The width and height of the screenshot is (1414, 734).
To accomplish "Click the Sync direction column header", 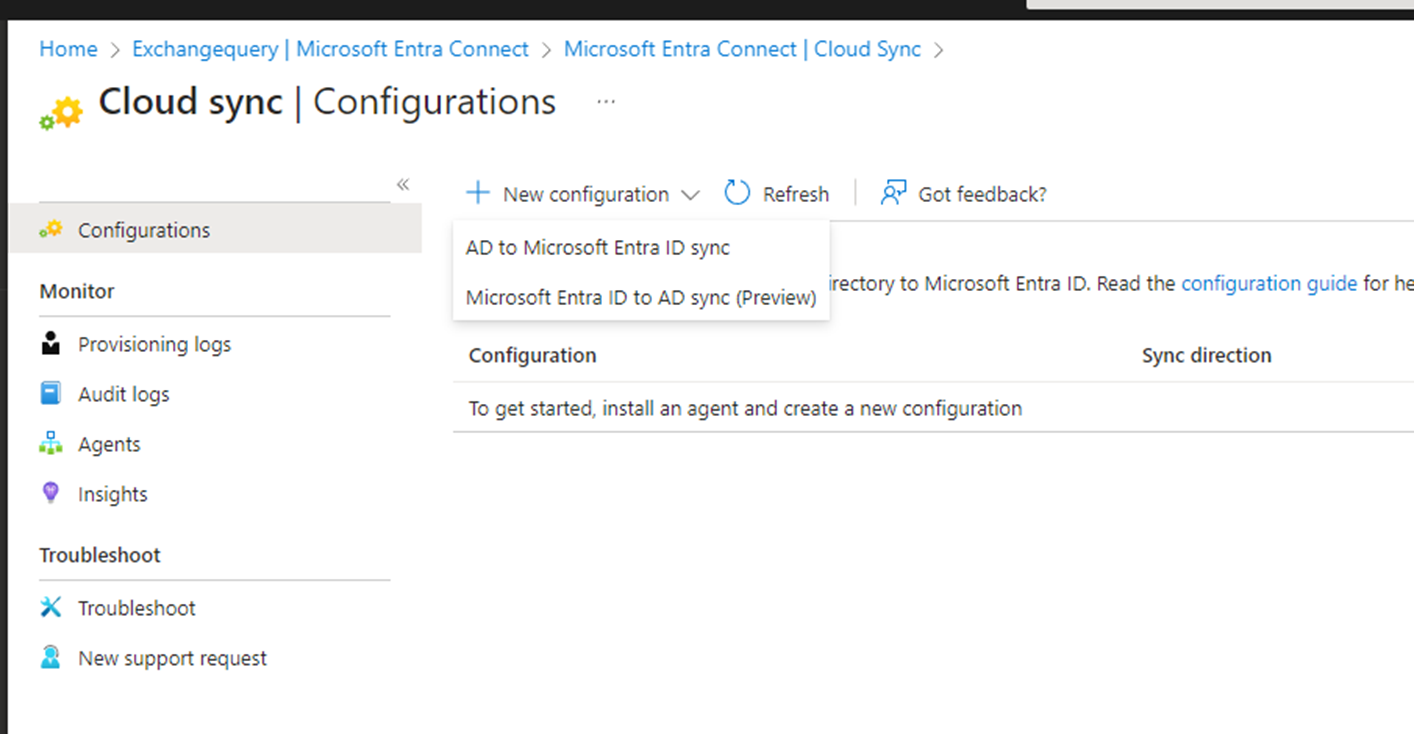I will click(1206, 355).
